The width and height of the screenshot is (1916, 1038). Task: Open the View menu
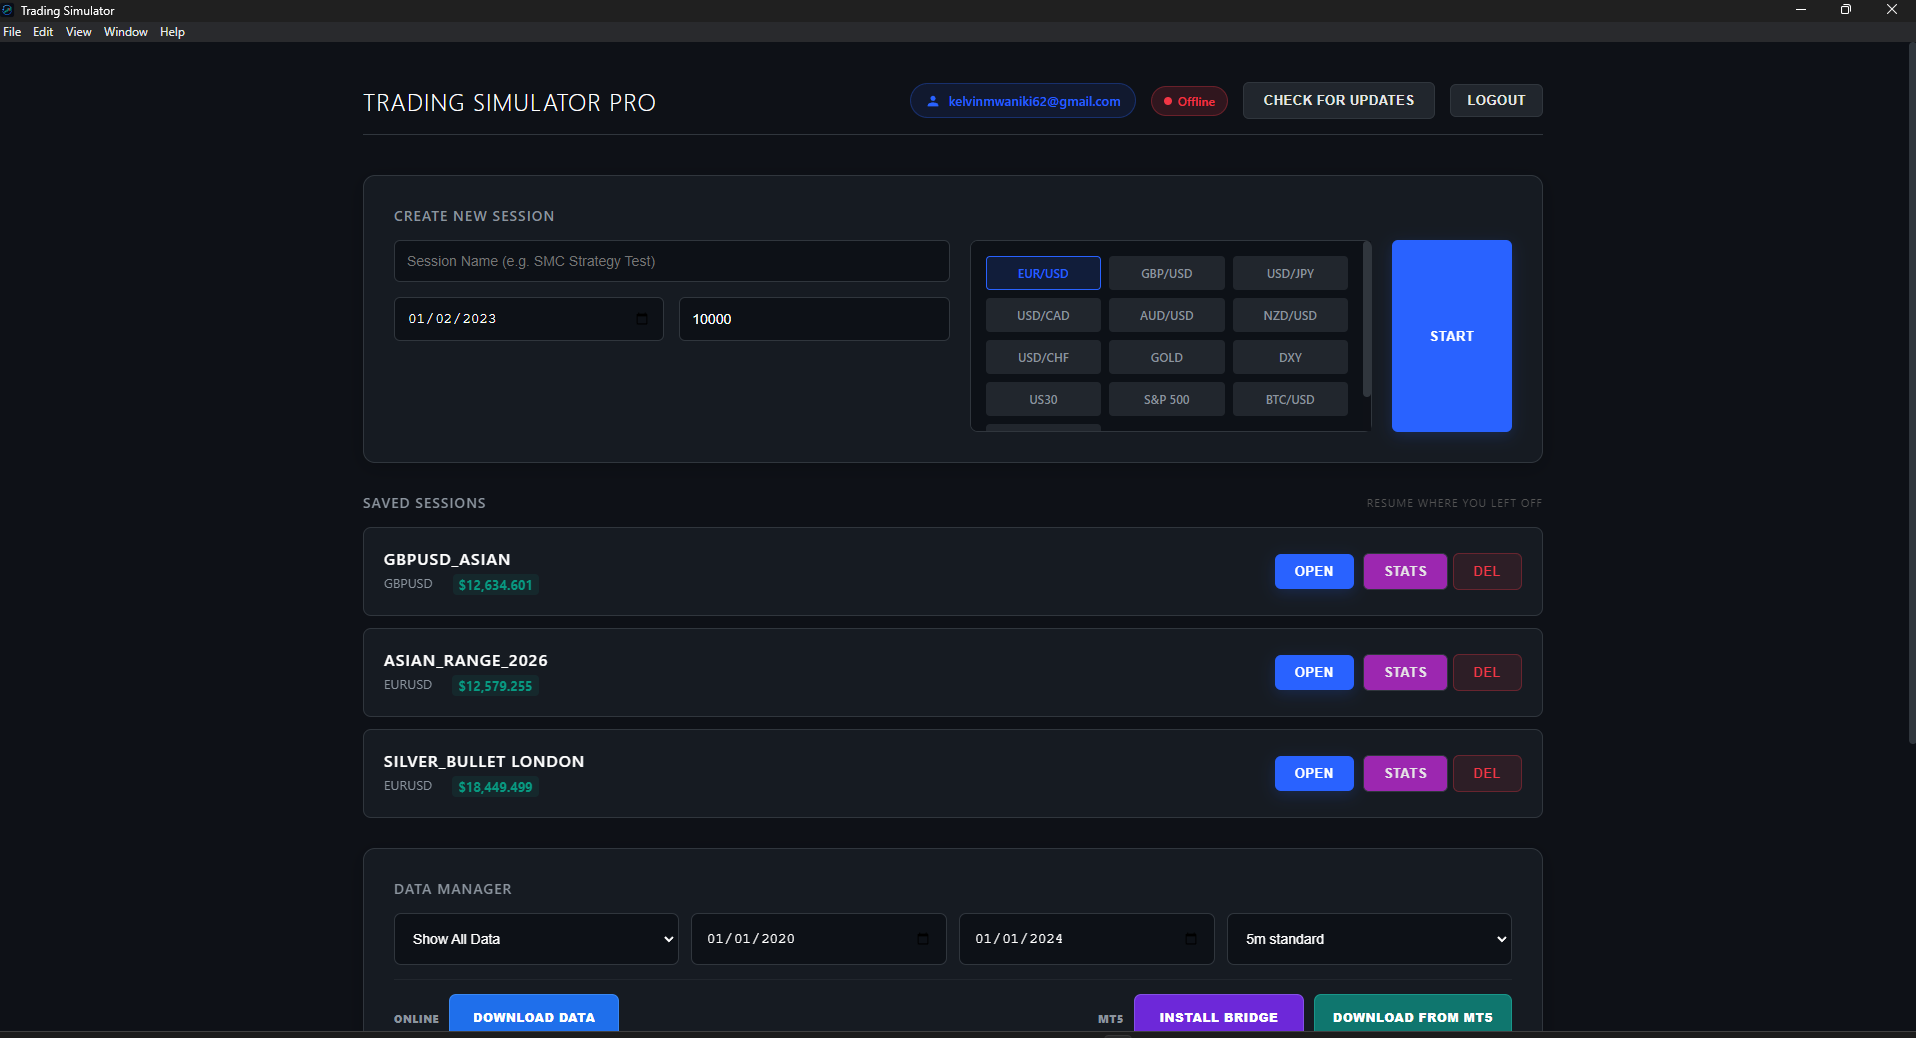(x=79, y=32)
